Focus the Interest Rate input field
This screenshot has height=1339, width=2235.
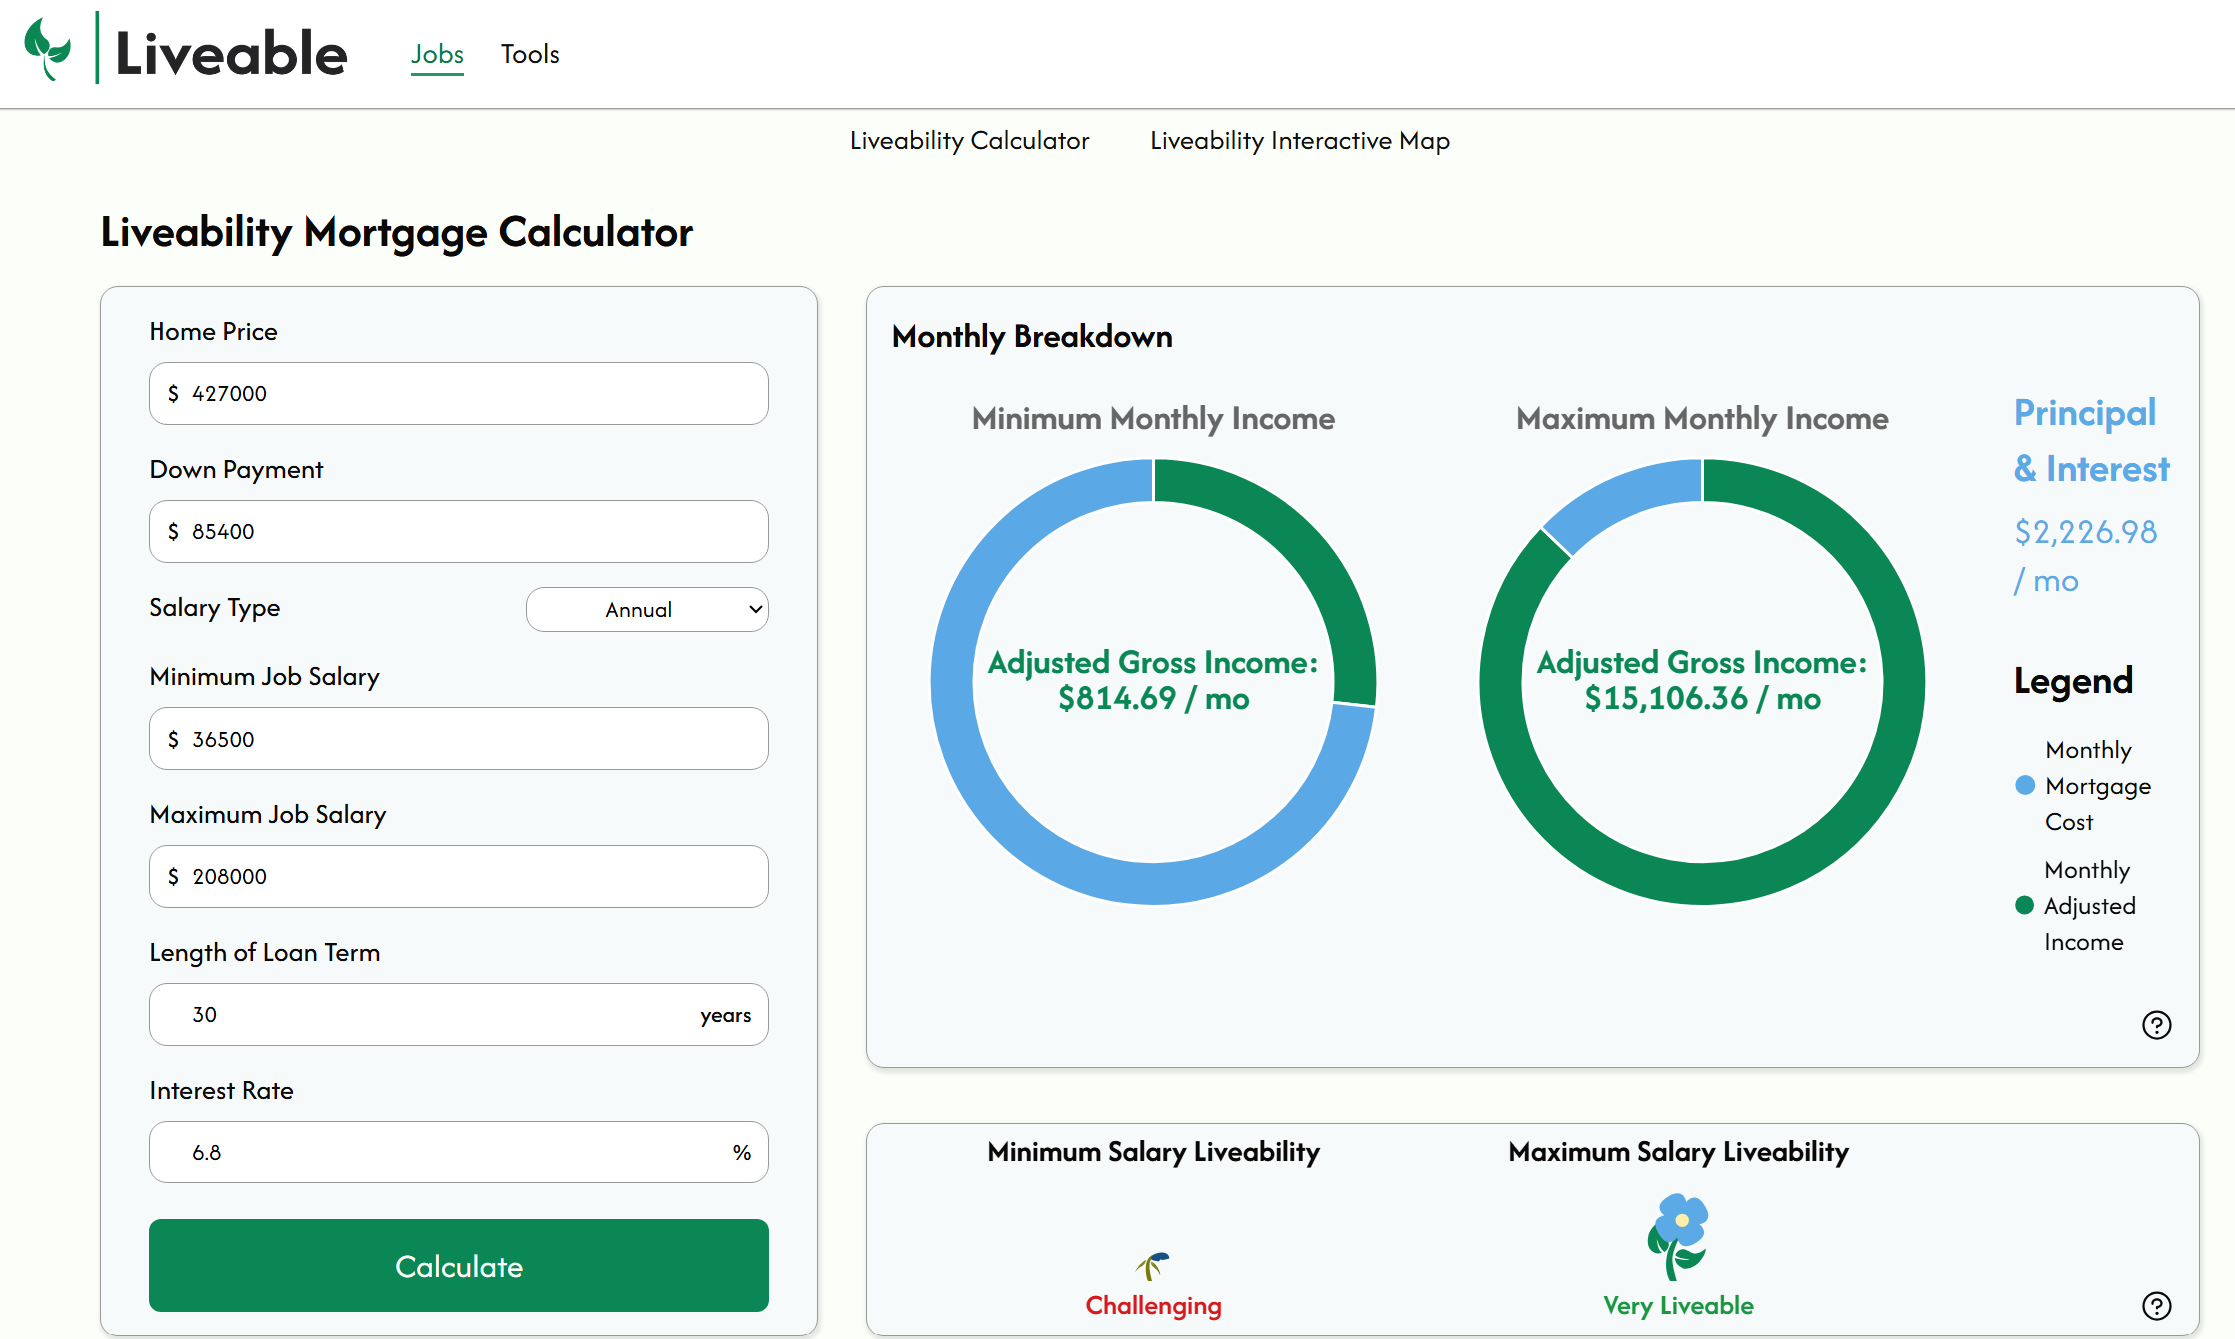(x=459, y=1152)
